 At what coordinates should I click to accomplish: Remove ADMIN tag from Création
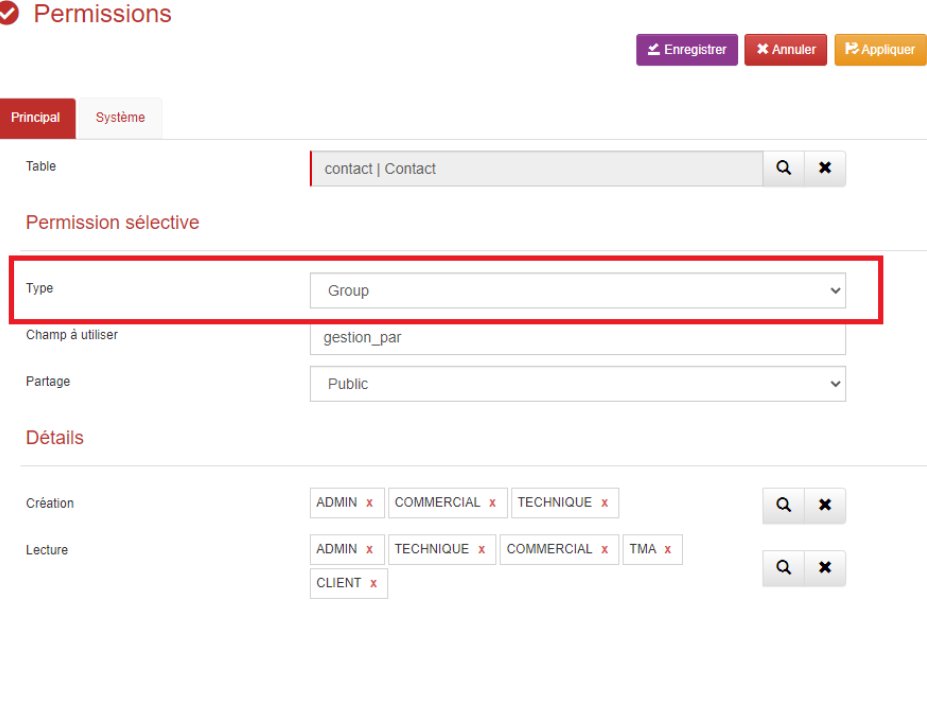[x=369, y=503]
